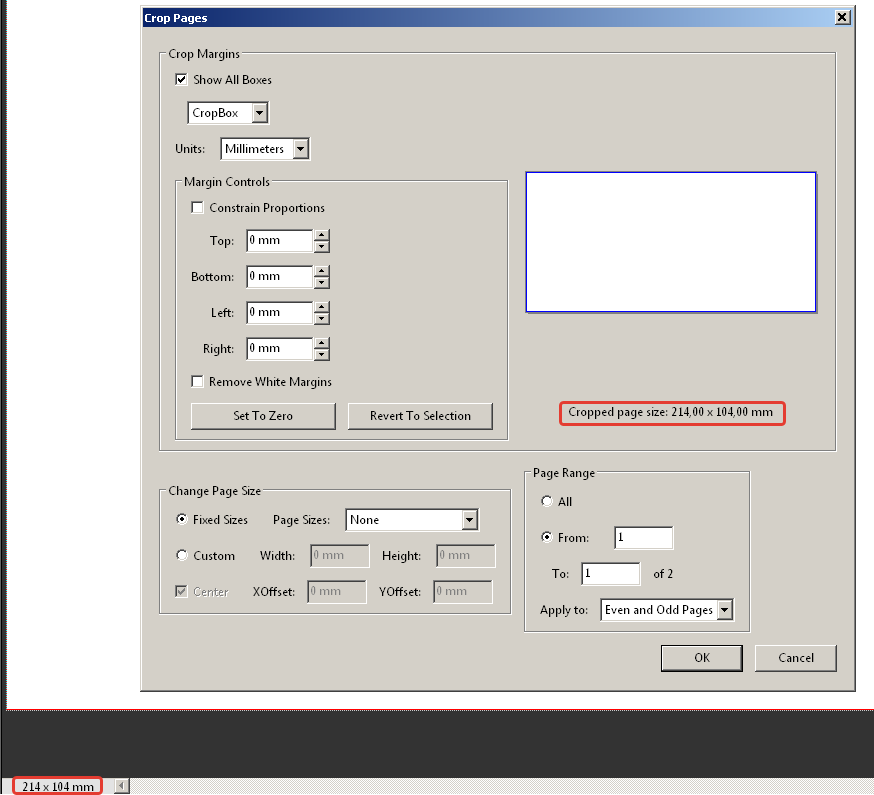Click the page preview thumbnail
This screenshot has width=874, height=795.
671,242
